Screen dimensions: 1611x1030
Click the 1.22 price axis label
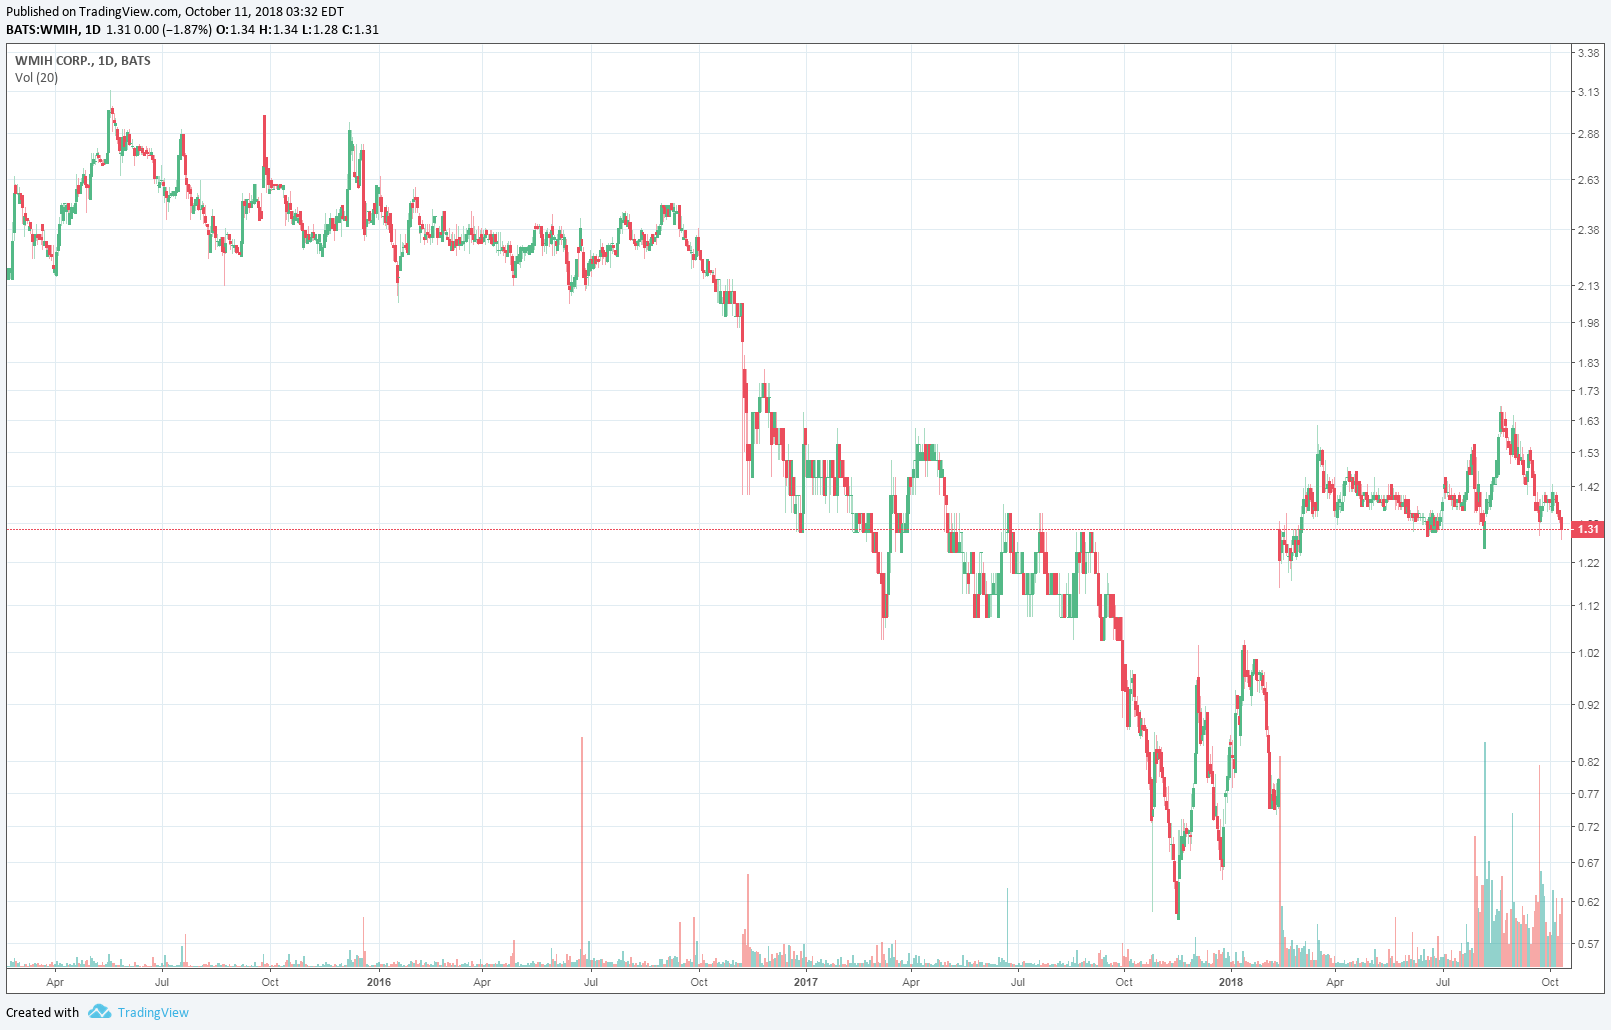1588,563
